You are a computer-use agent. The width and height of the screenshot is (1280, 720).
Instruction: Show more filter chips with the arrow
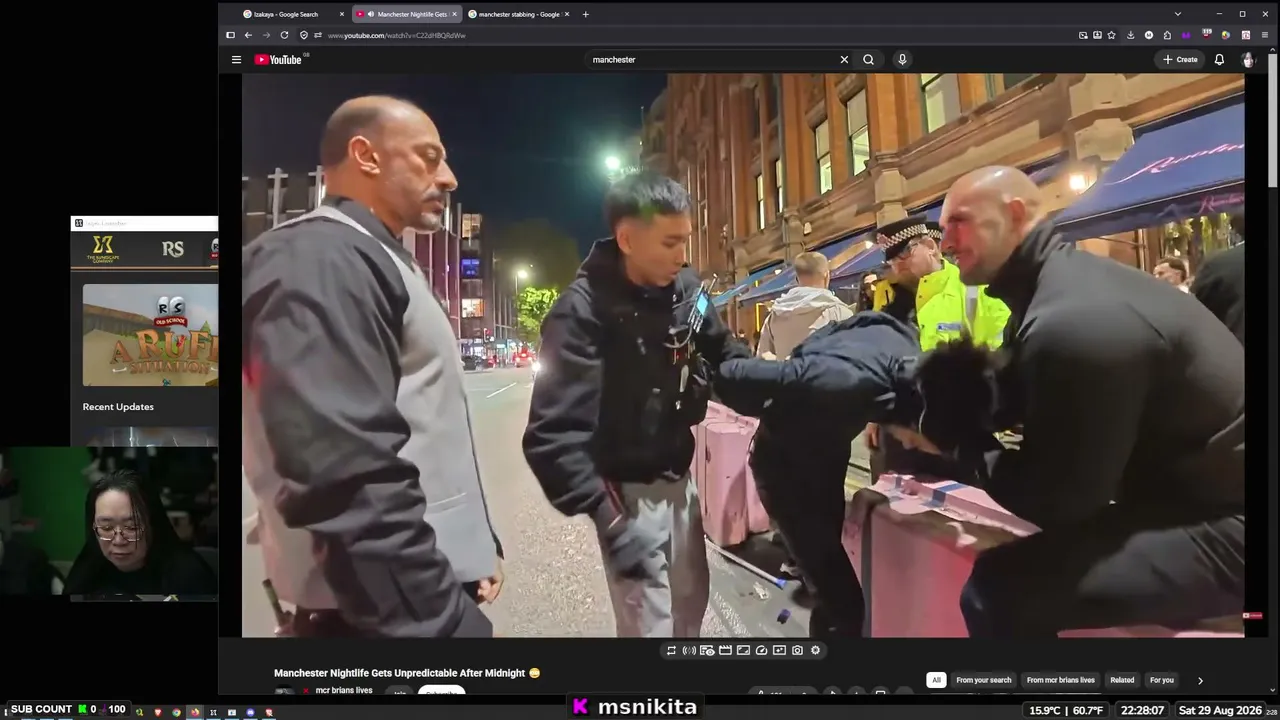point(1200,680)
